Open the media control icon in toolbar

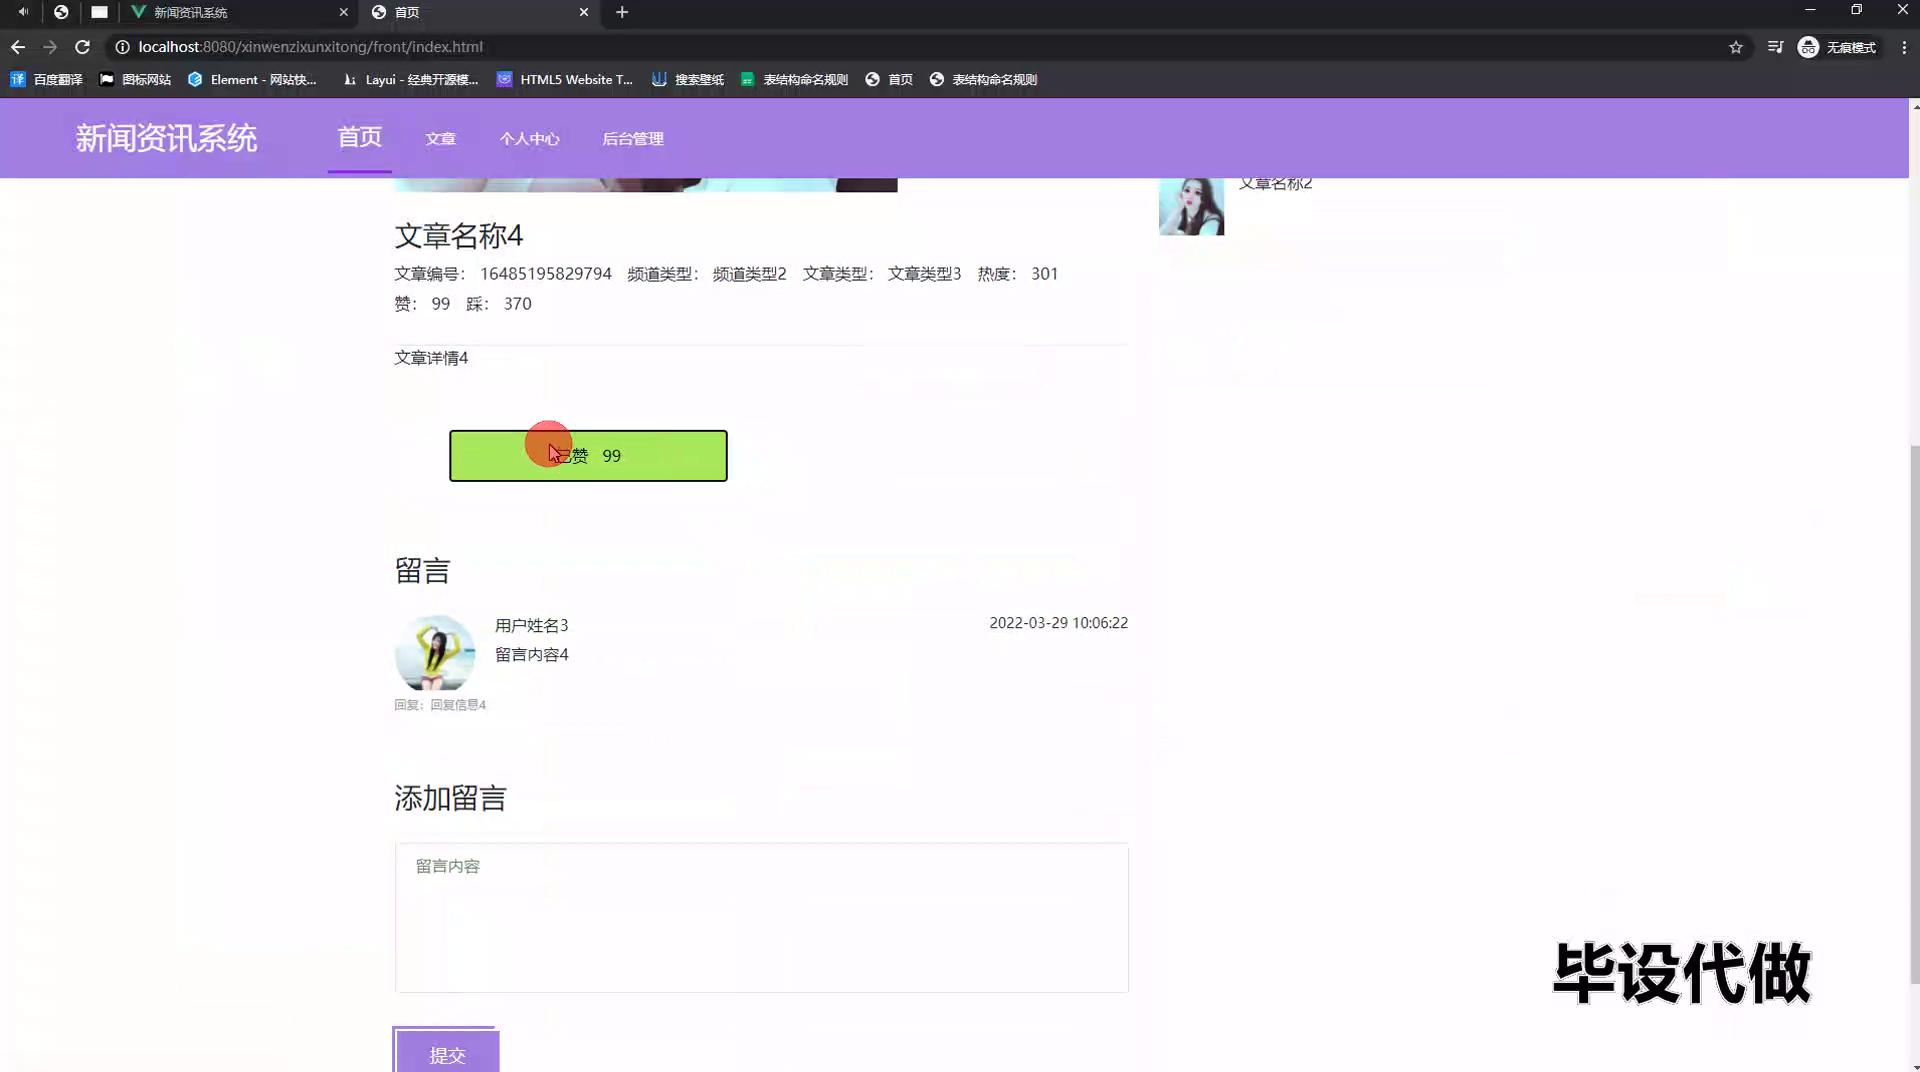tap(1775, 47)
